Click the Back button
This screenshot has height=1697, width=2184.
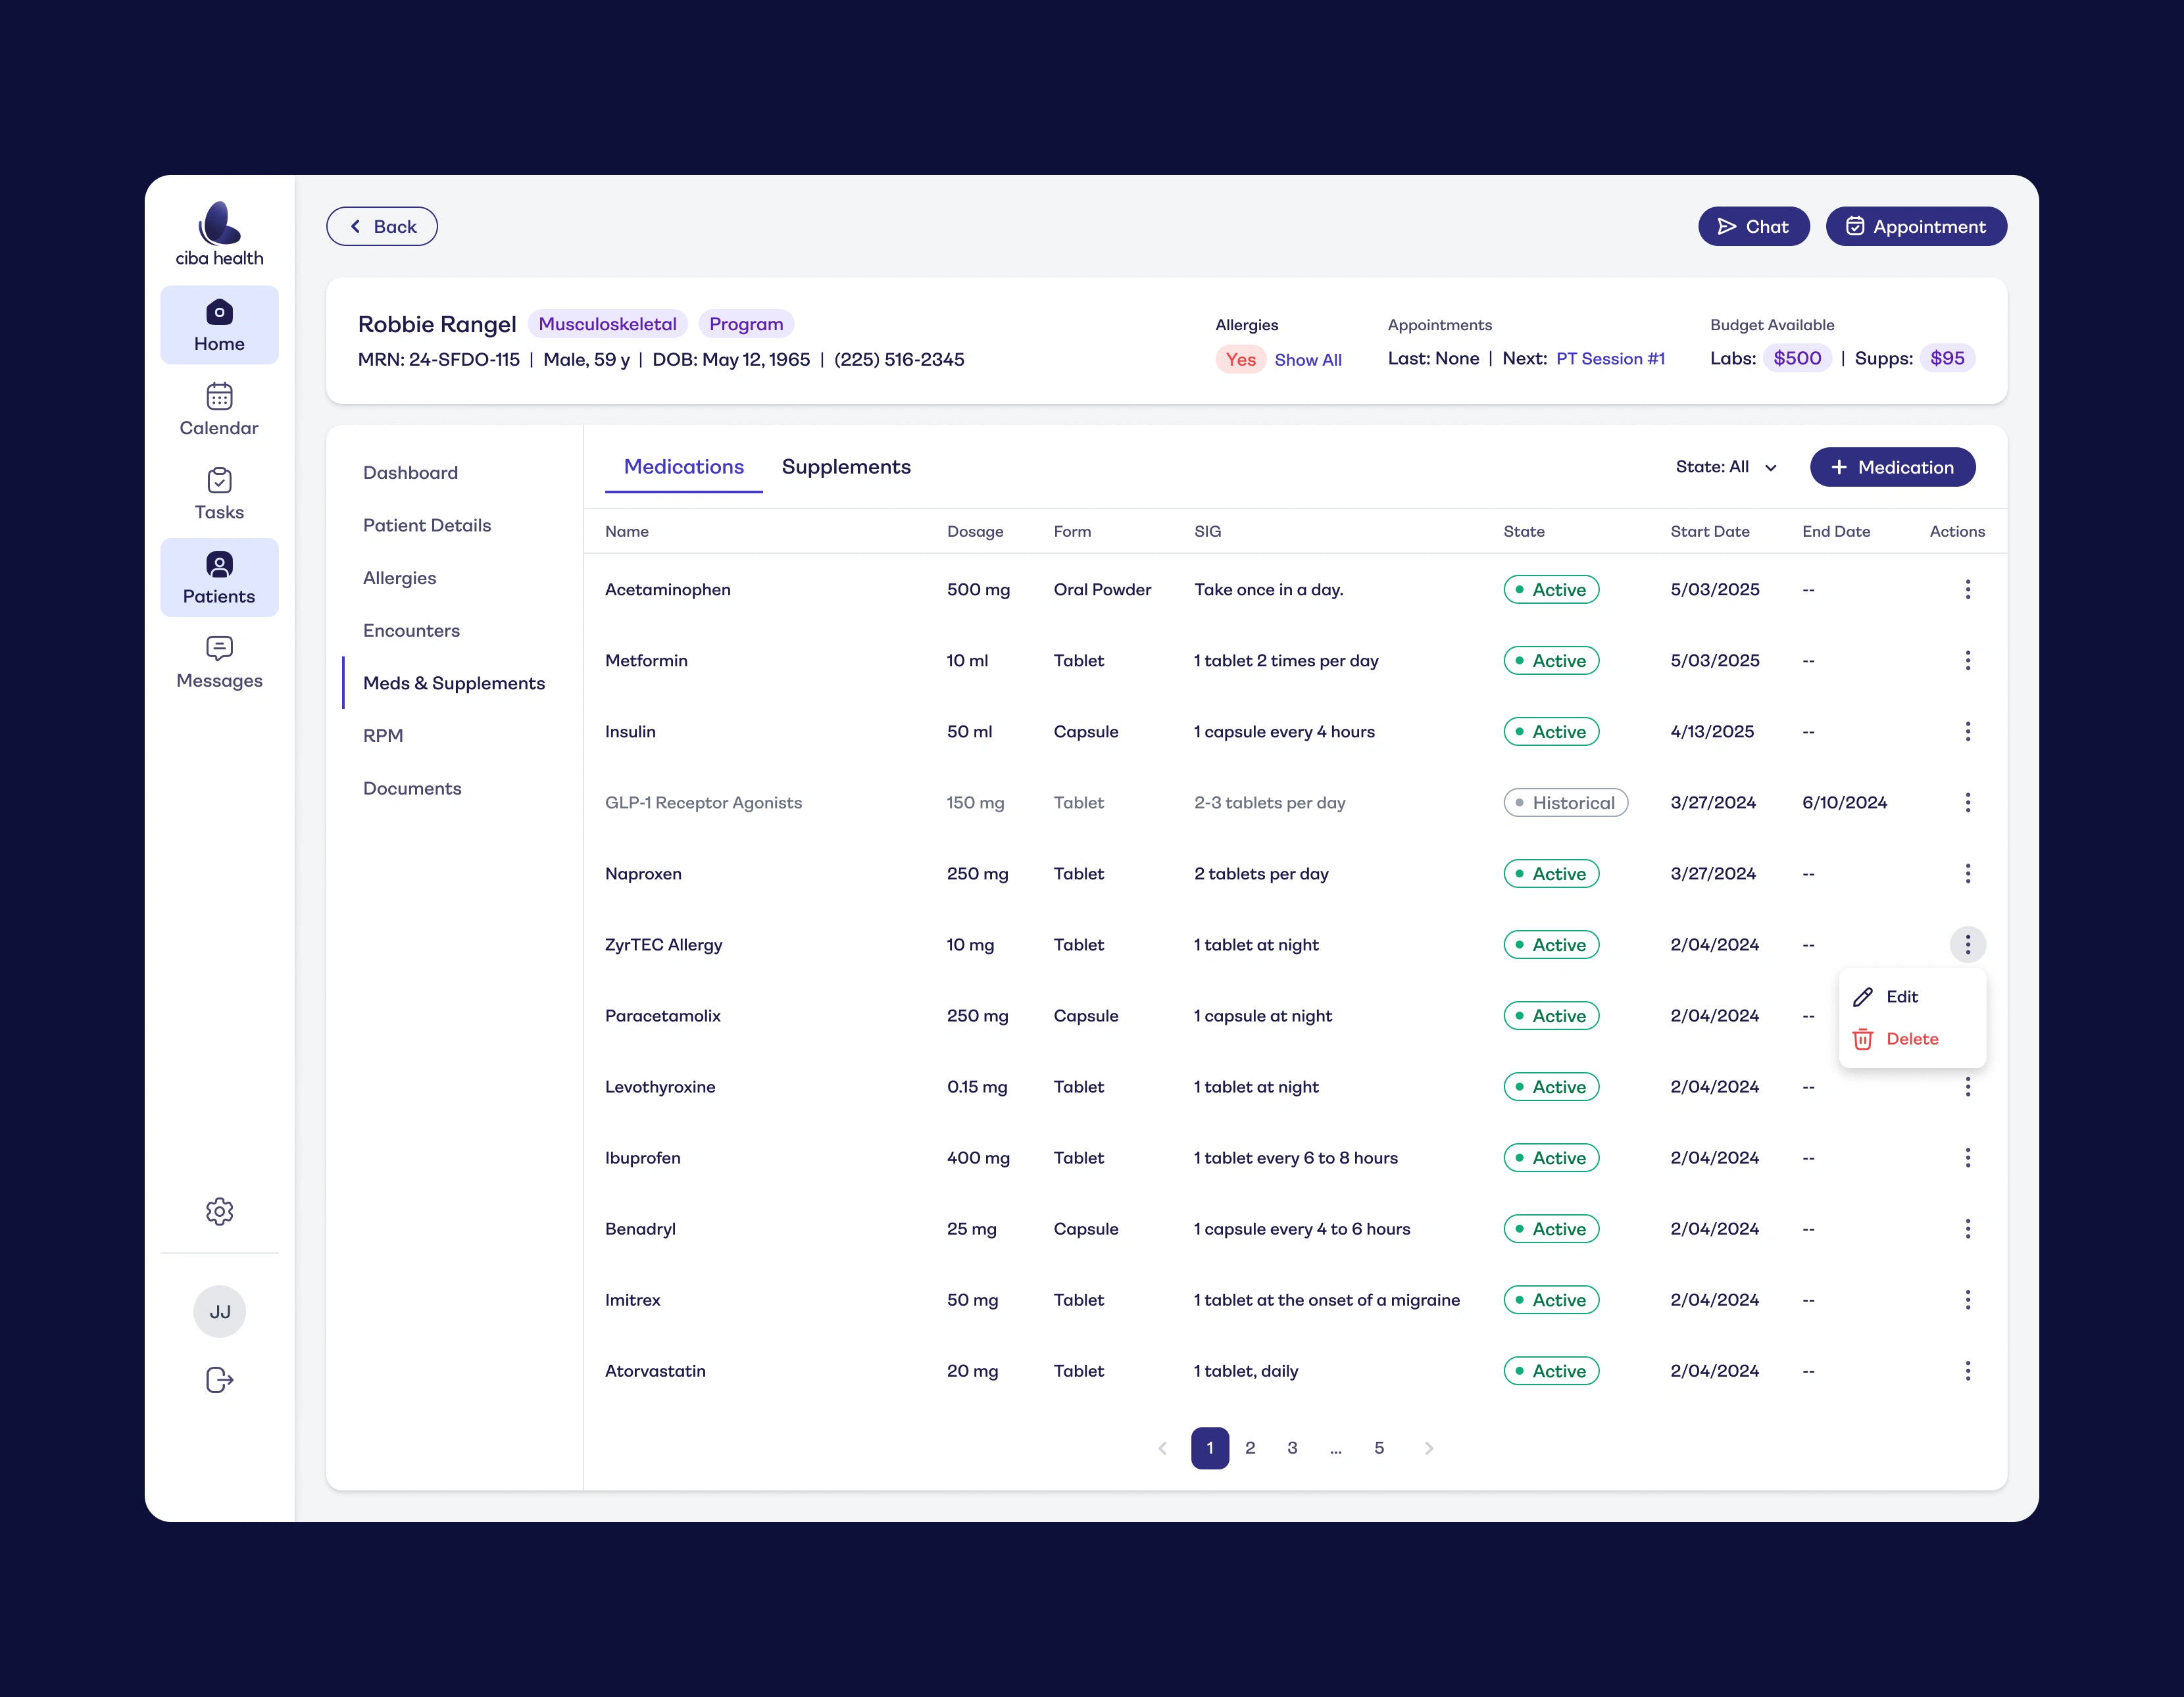click(x=382, y=227)
